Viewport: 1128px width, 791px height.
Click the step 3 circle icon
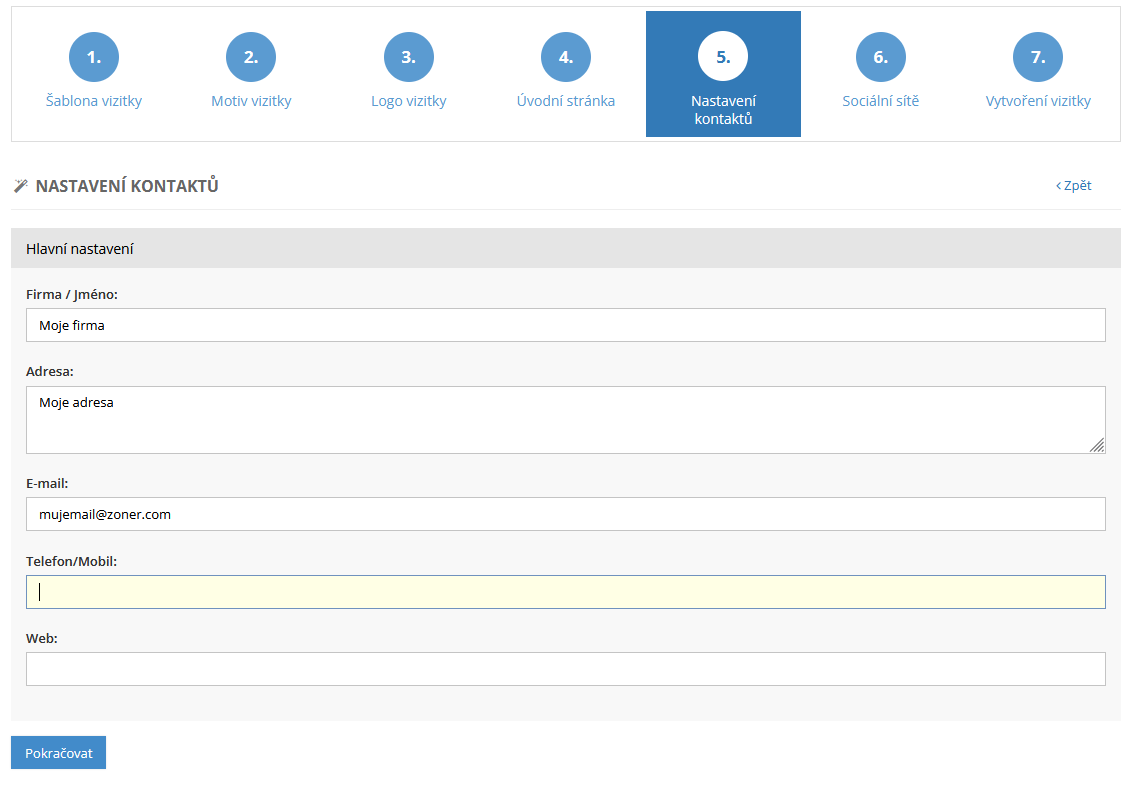[x=408, y=57]
